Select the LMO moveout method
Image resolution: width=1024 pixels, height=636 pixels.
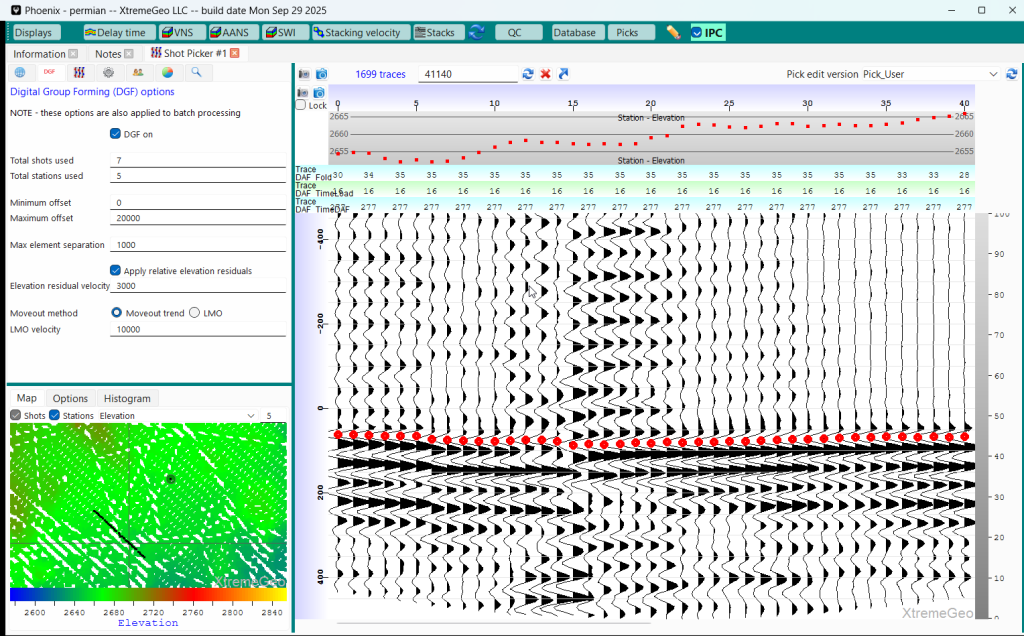194,313
